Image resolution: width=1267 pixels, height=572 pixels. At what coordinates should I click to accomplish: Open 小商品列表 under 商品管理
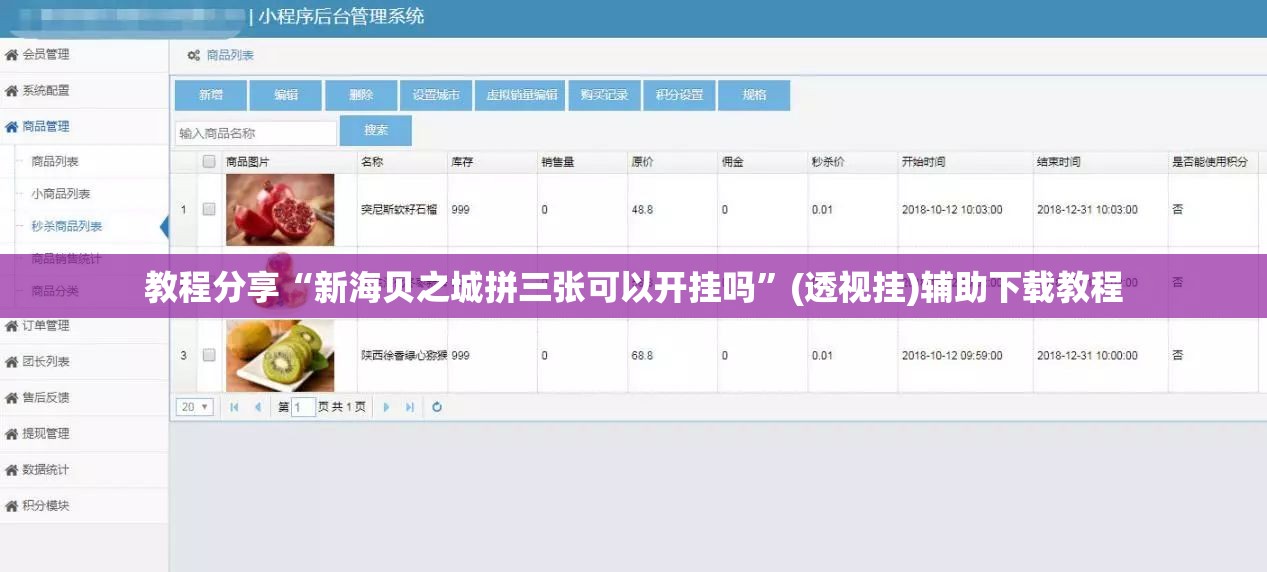pyautogui.click(x=61, y=193)
